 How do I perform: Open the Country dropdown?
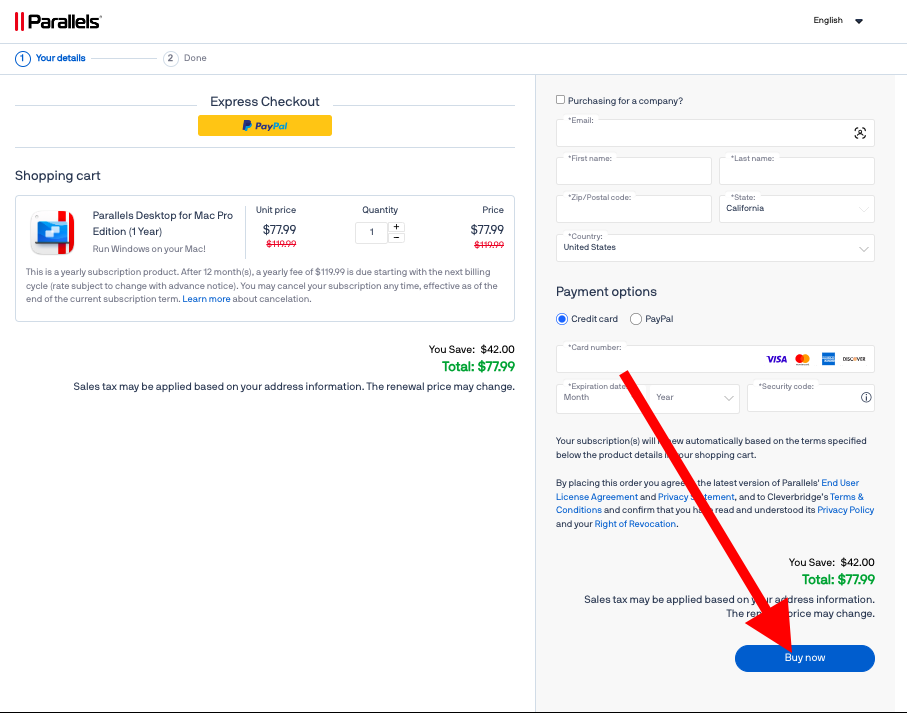pos(715,248)
